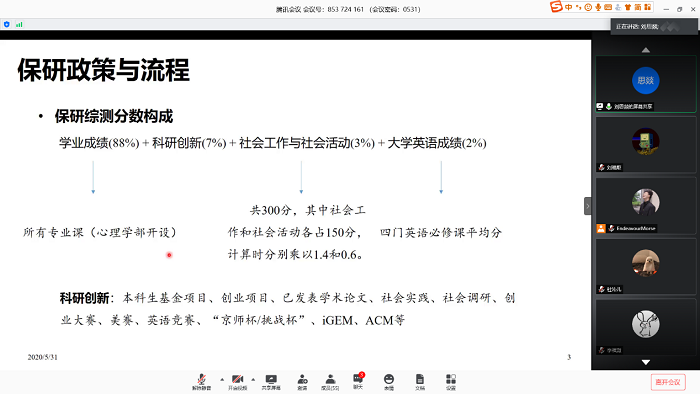The height and width of the screenshot is (394, 700).
Task: Click the green microphone icon on 思媛's tile
Action: tap(608, 106)
